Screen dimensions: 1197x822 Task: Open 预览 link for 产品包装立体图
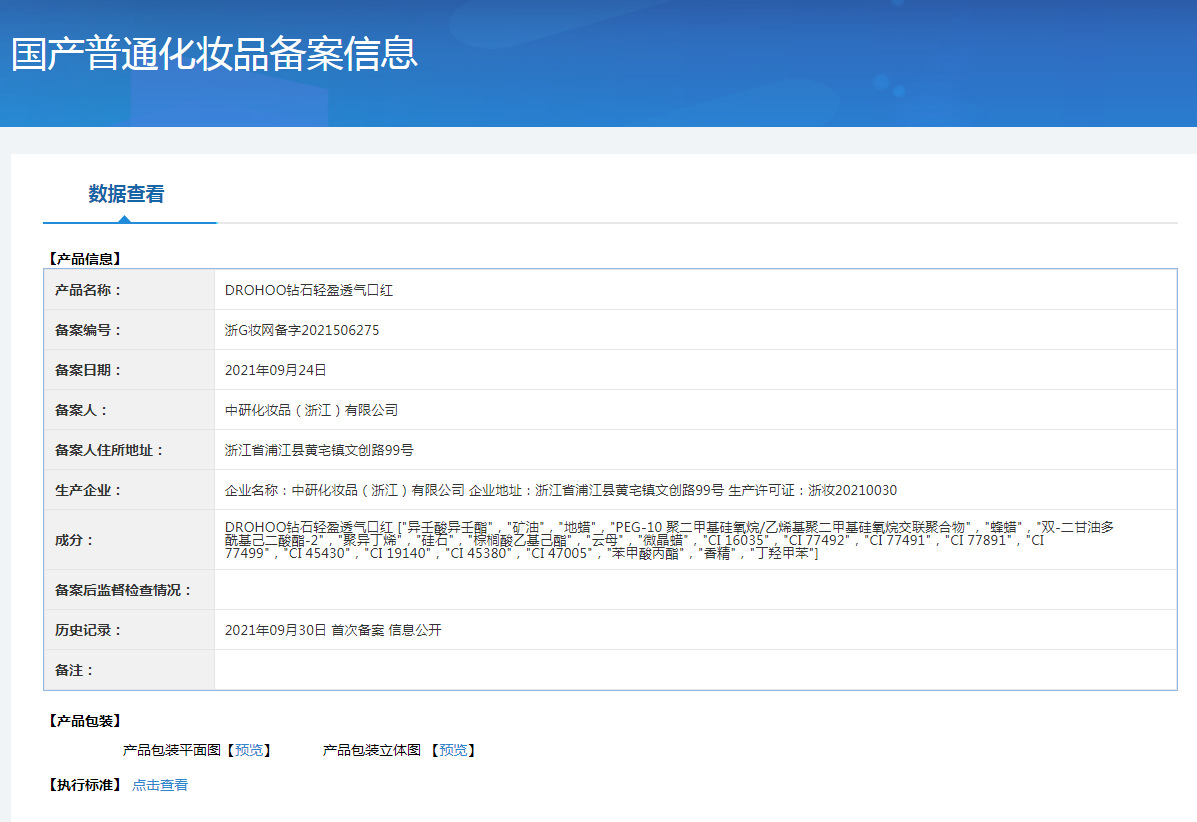(453, 750)
